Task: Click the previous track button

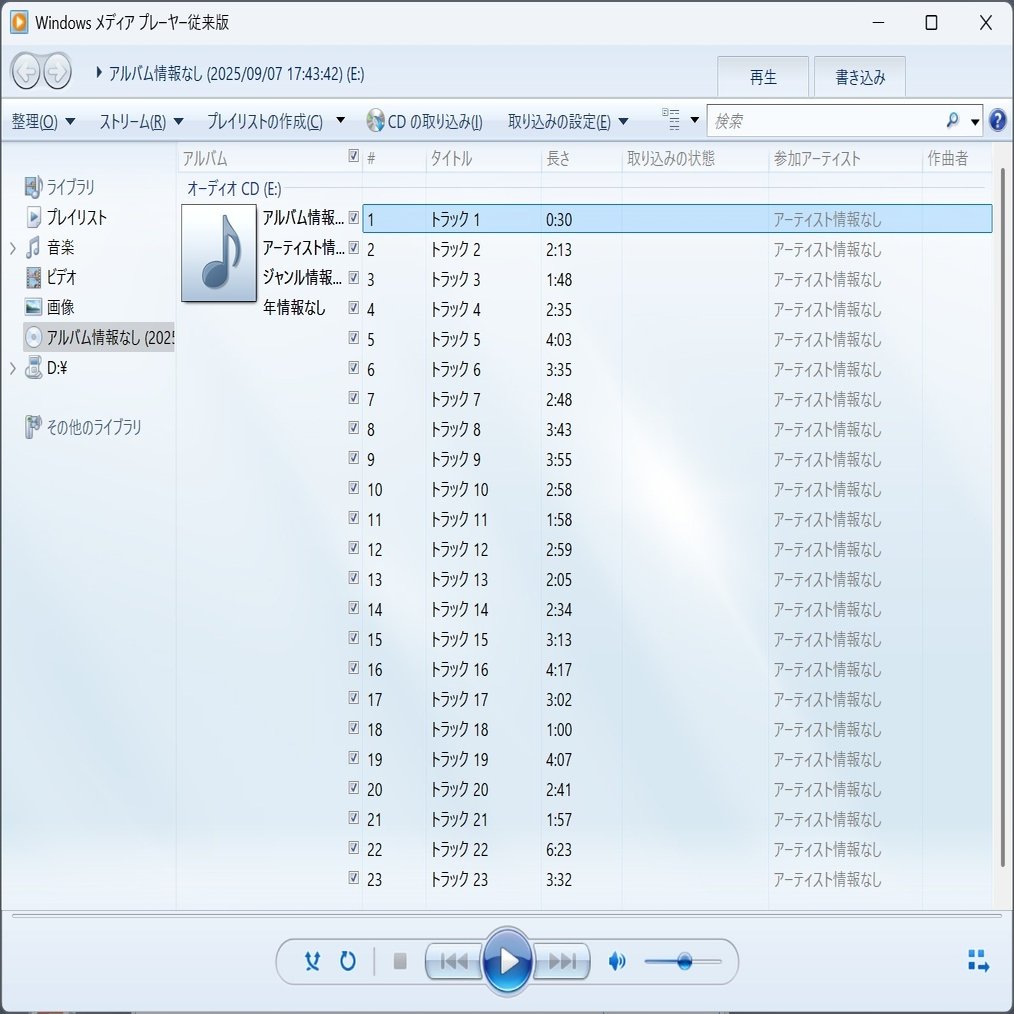Action: (453, 962)
